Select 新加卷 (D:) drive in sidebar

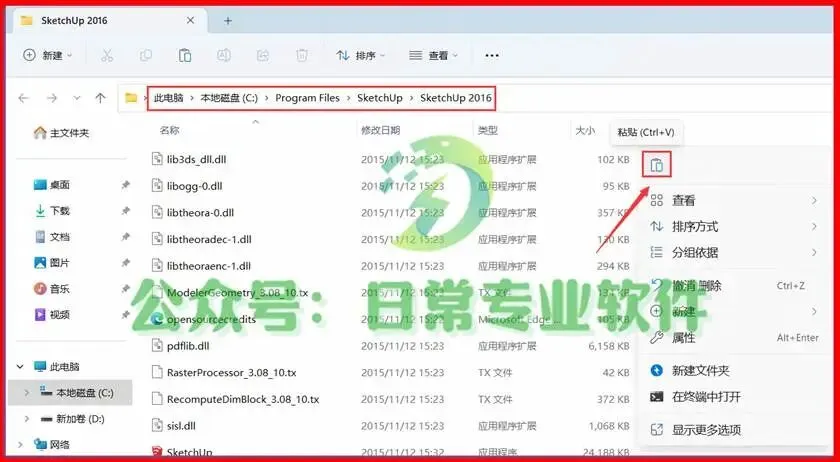pos(72,419)
